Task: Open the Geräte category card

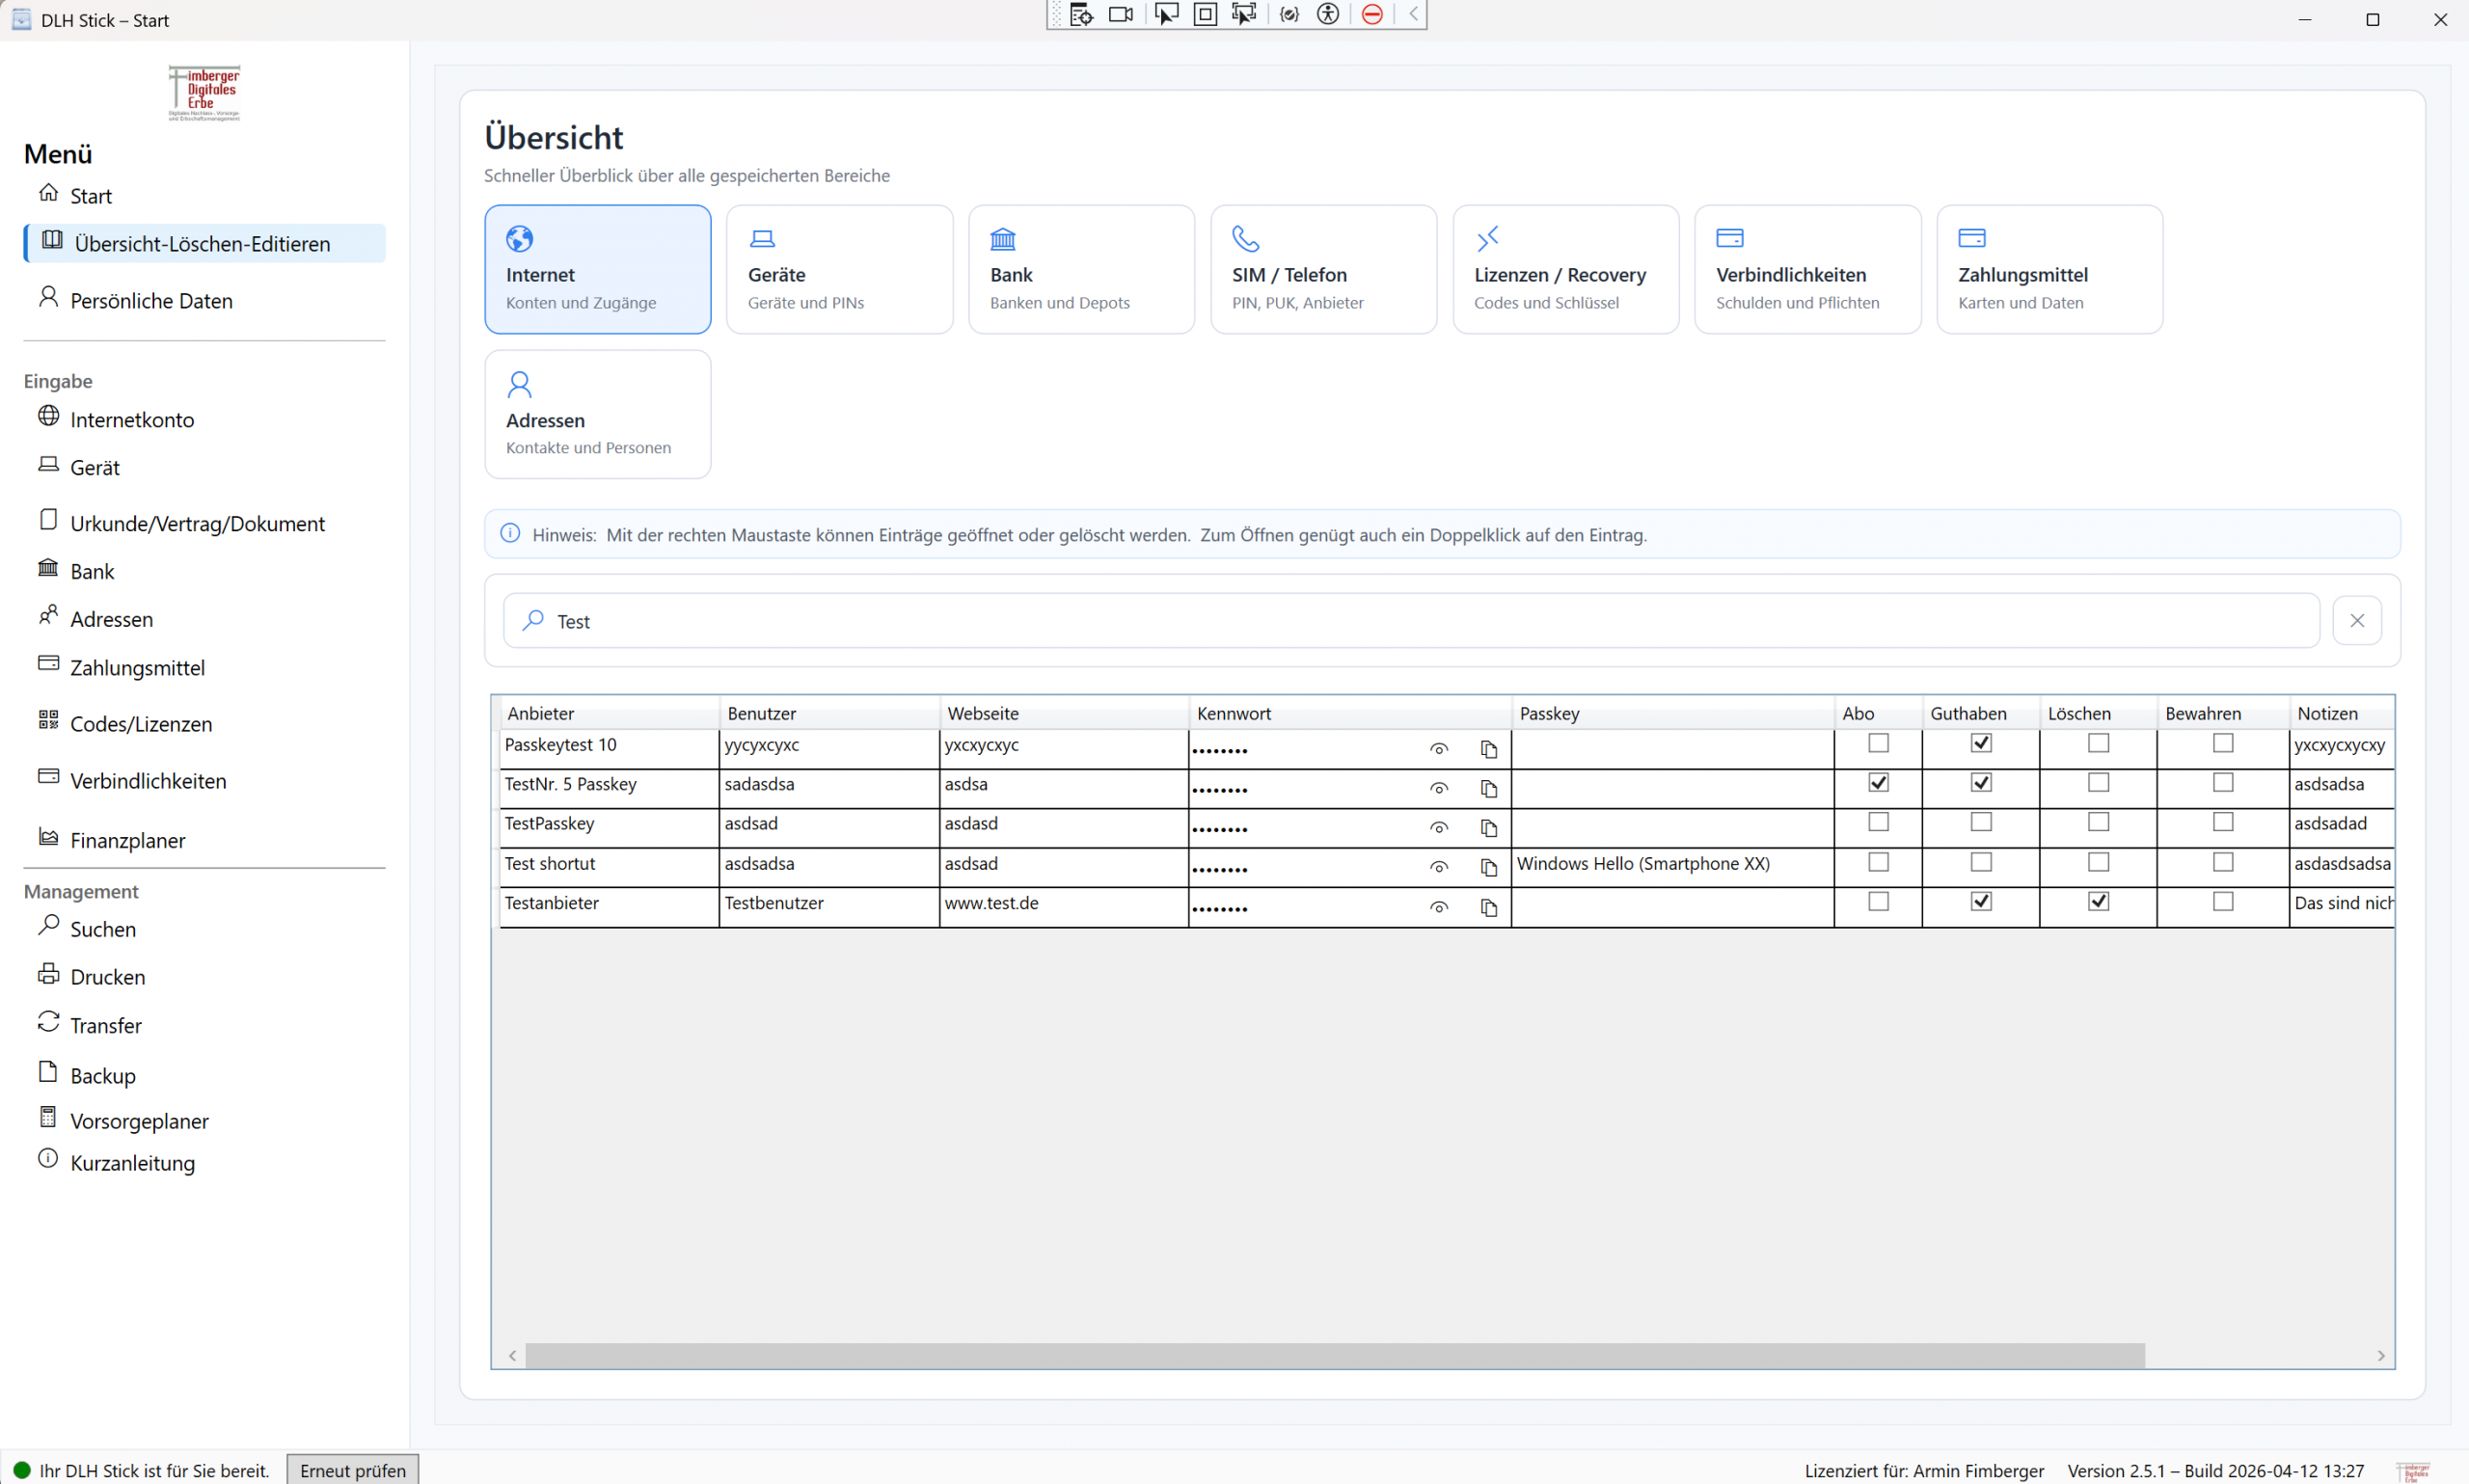Action: [839, 269]
